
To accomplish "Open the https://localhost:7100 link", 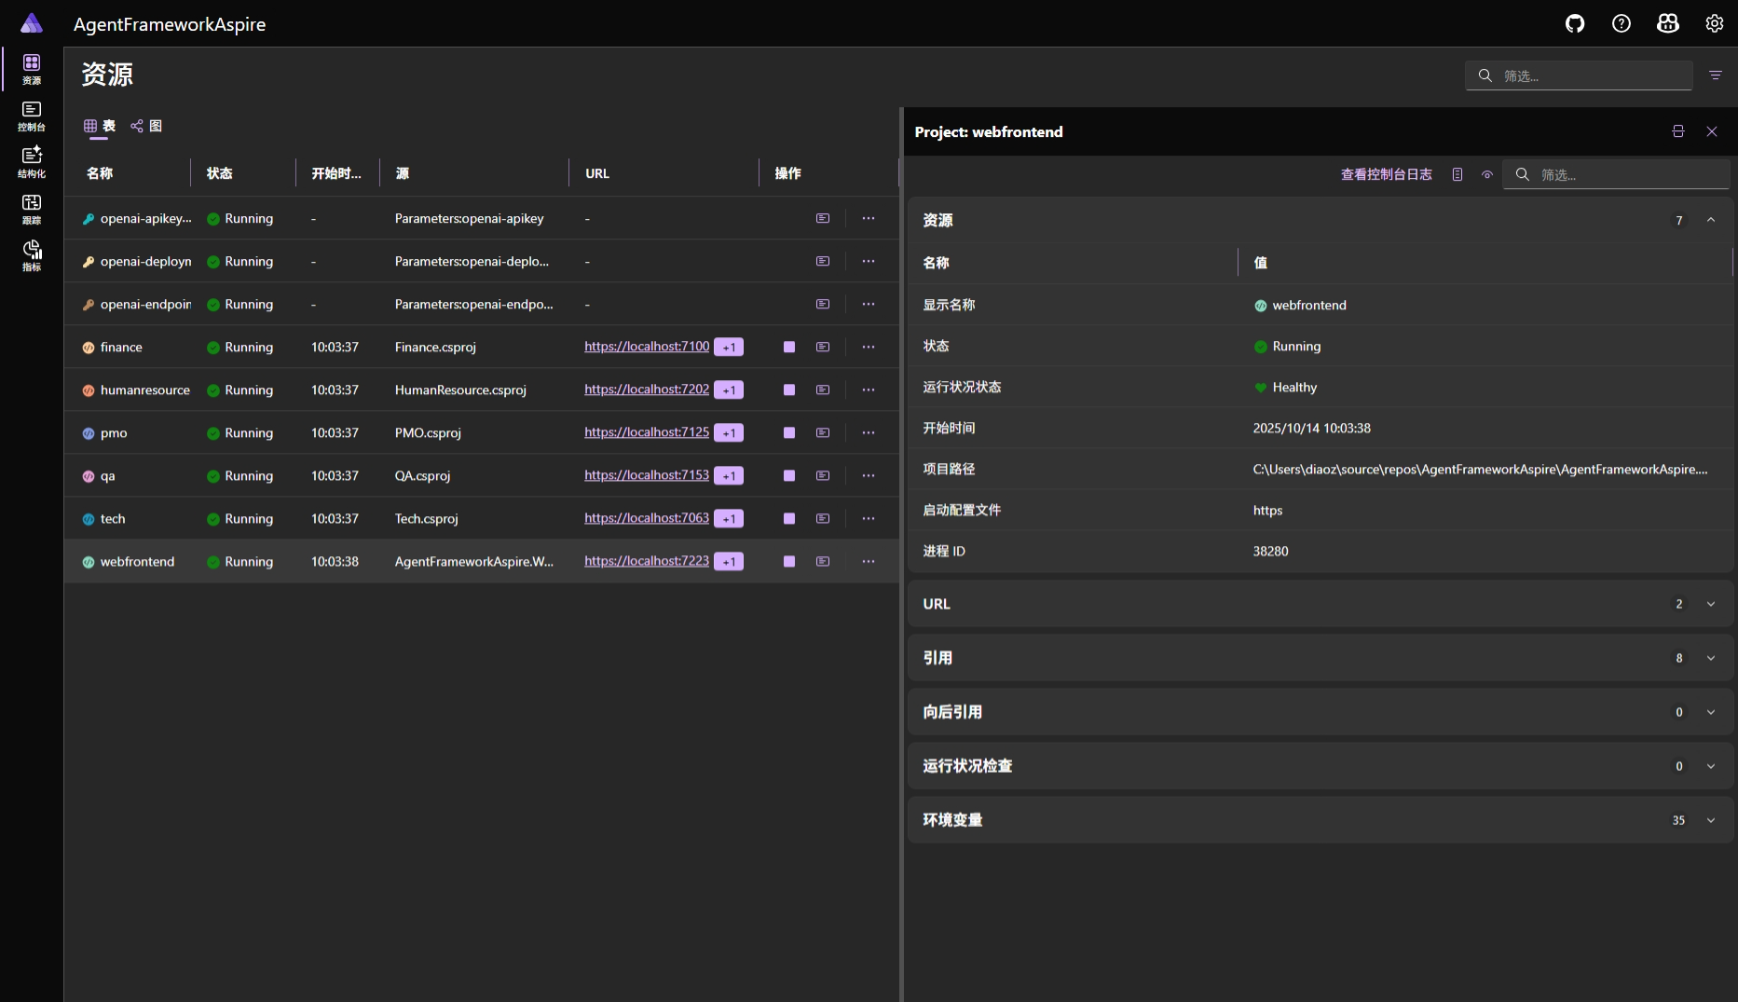I will pos(647,347).
